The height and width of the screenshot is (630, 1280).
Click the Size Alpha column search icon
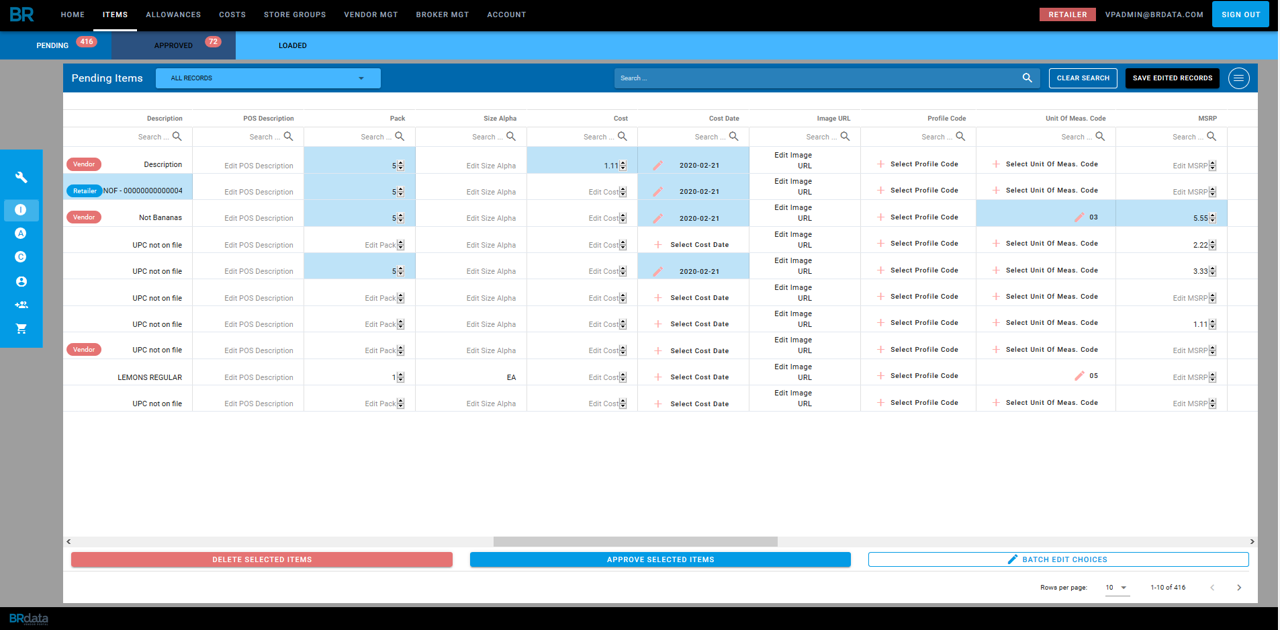click(x=511, y=136)
